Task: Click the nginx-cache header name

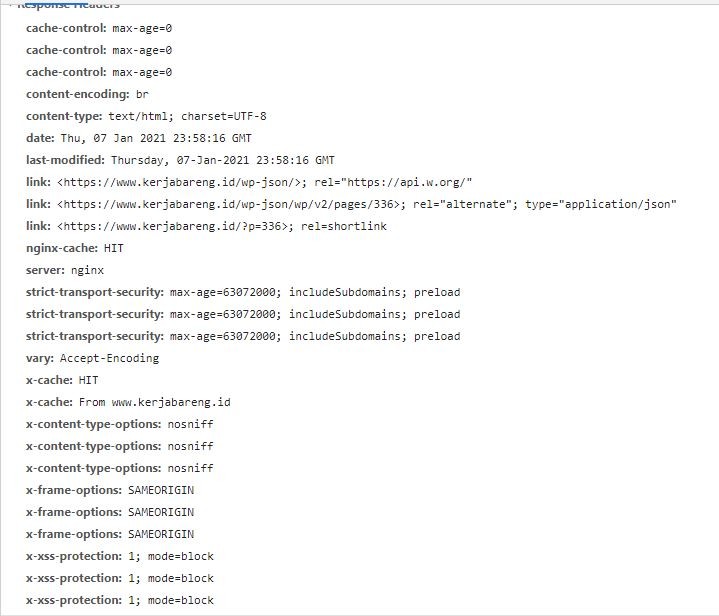Action: (61, 248)
